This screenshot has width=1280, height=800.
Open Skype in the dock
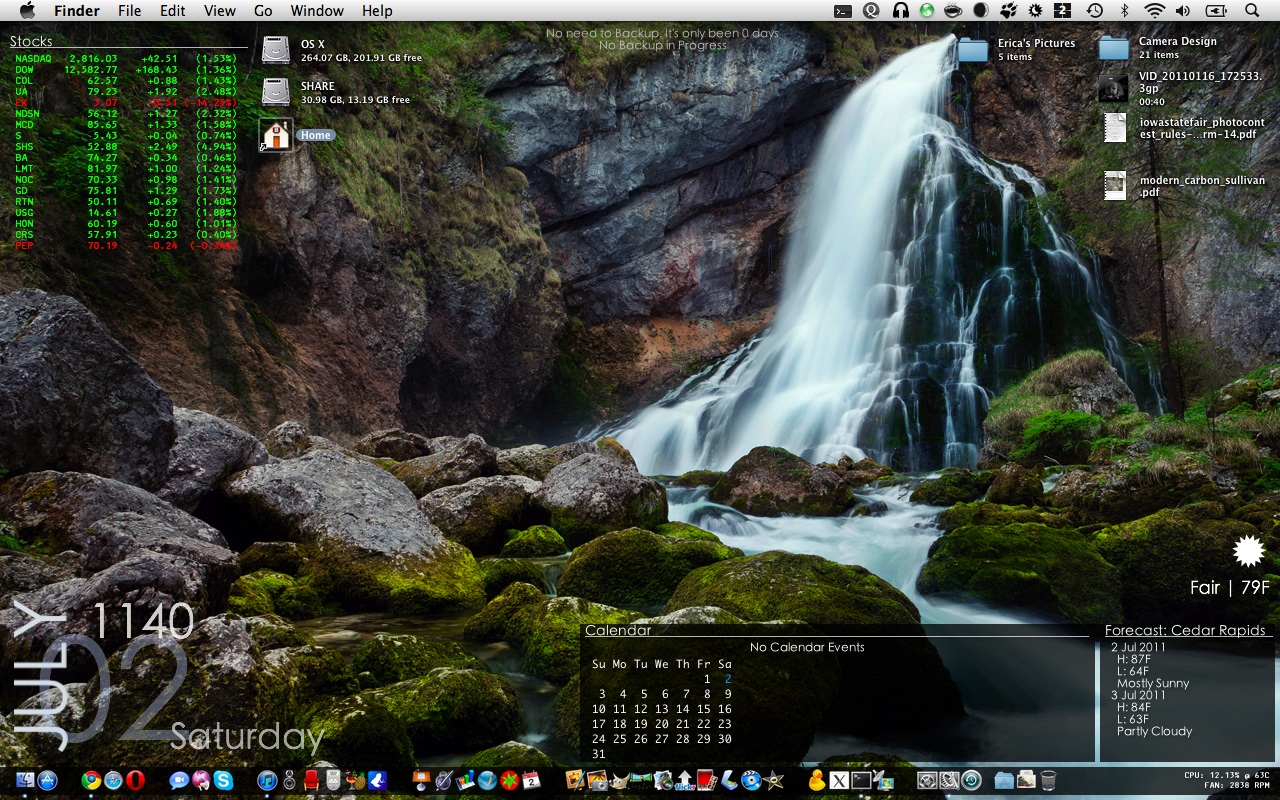click(223, 781)
